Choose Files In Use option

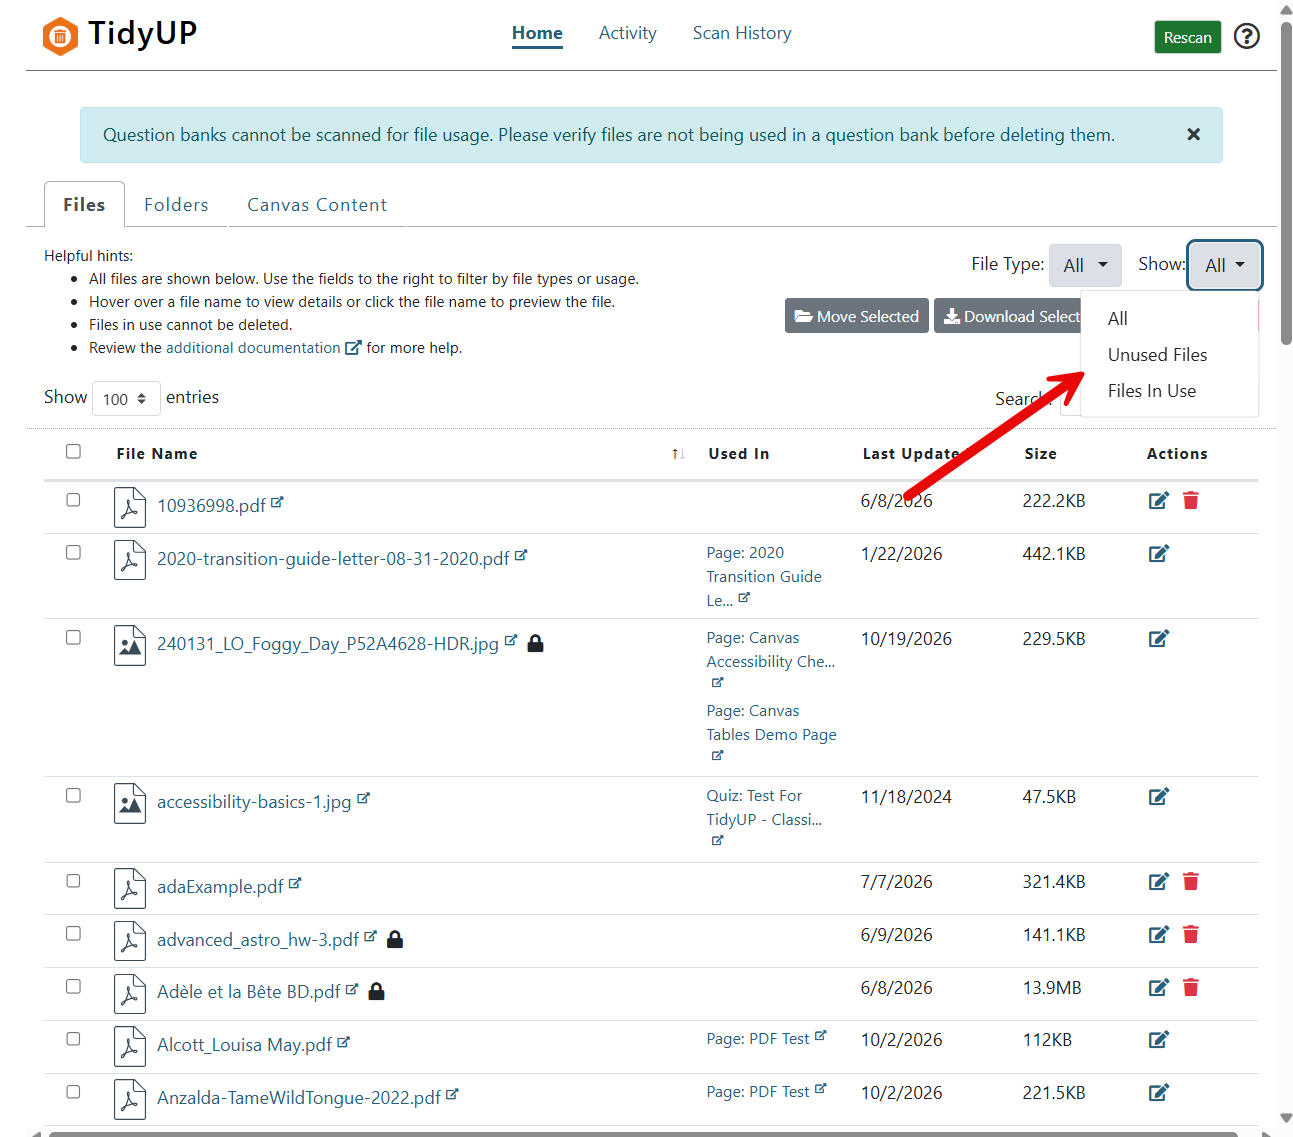tap(1151, 391)
